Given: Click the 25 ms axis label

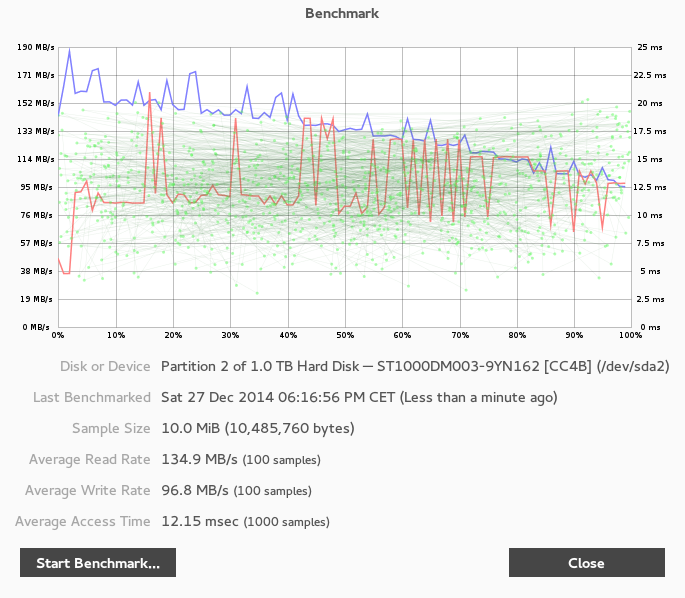Looking at the screenshot, I should pyautogui.click(x=650, y=47).
